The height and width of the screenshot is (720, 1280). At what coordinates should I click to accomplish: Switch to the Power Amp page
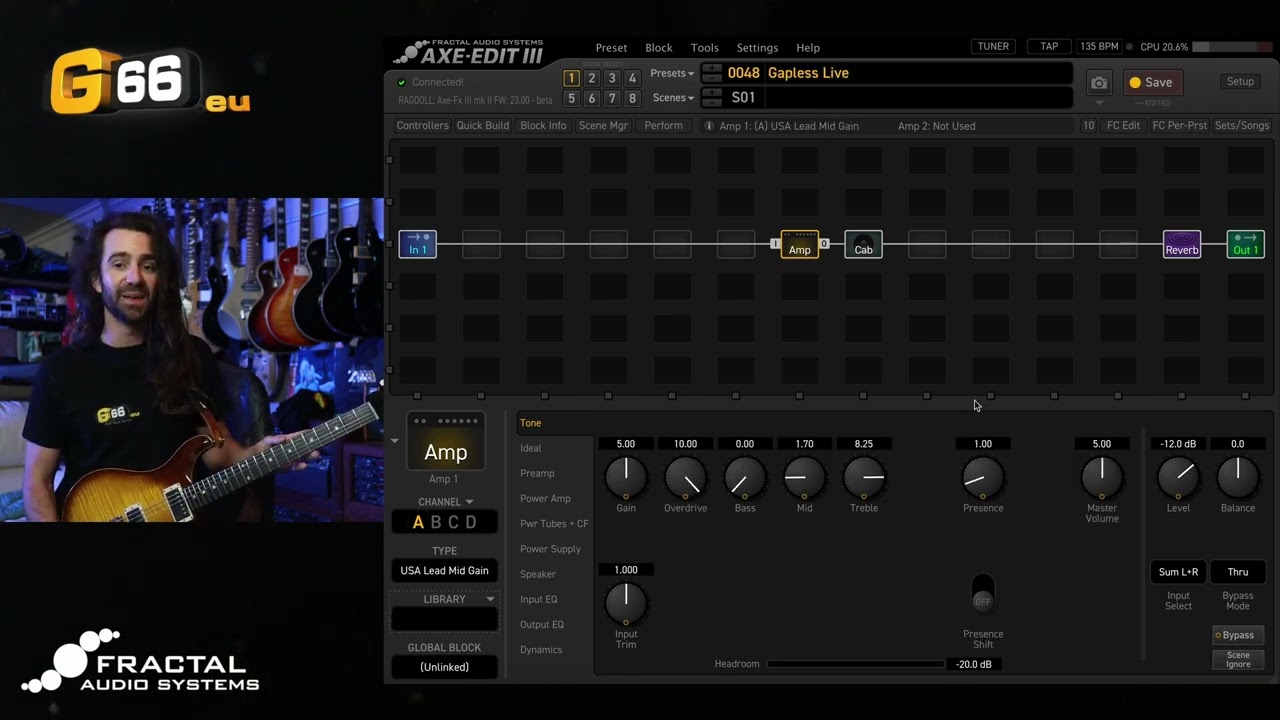click(545, 498)
